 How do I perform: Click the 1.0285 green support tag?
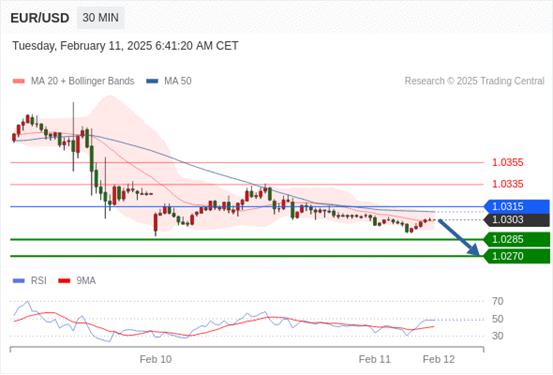click(x=517, y=240)
